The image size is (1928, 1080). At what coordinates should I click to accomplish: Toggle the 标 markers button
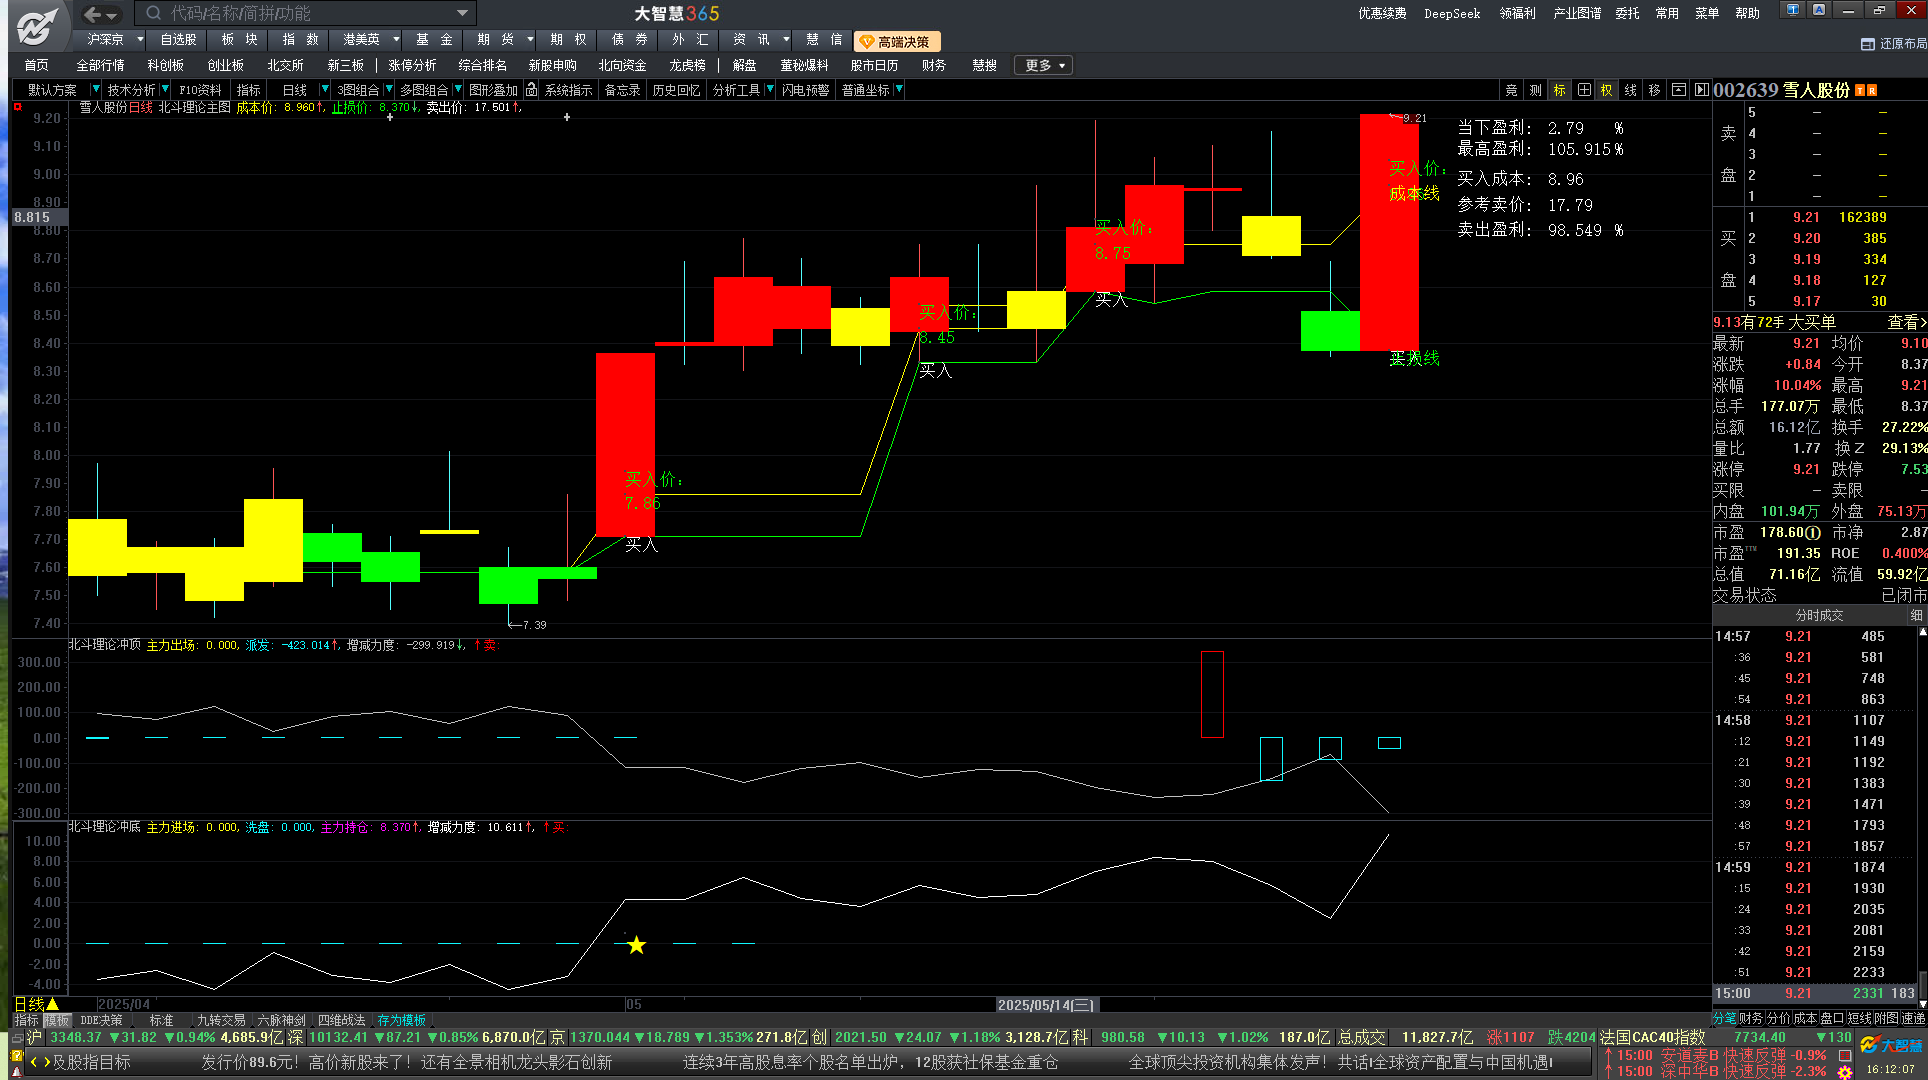(x=1559, y=90)
